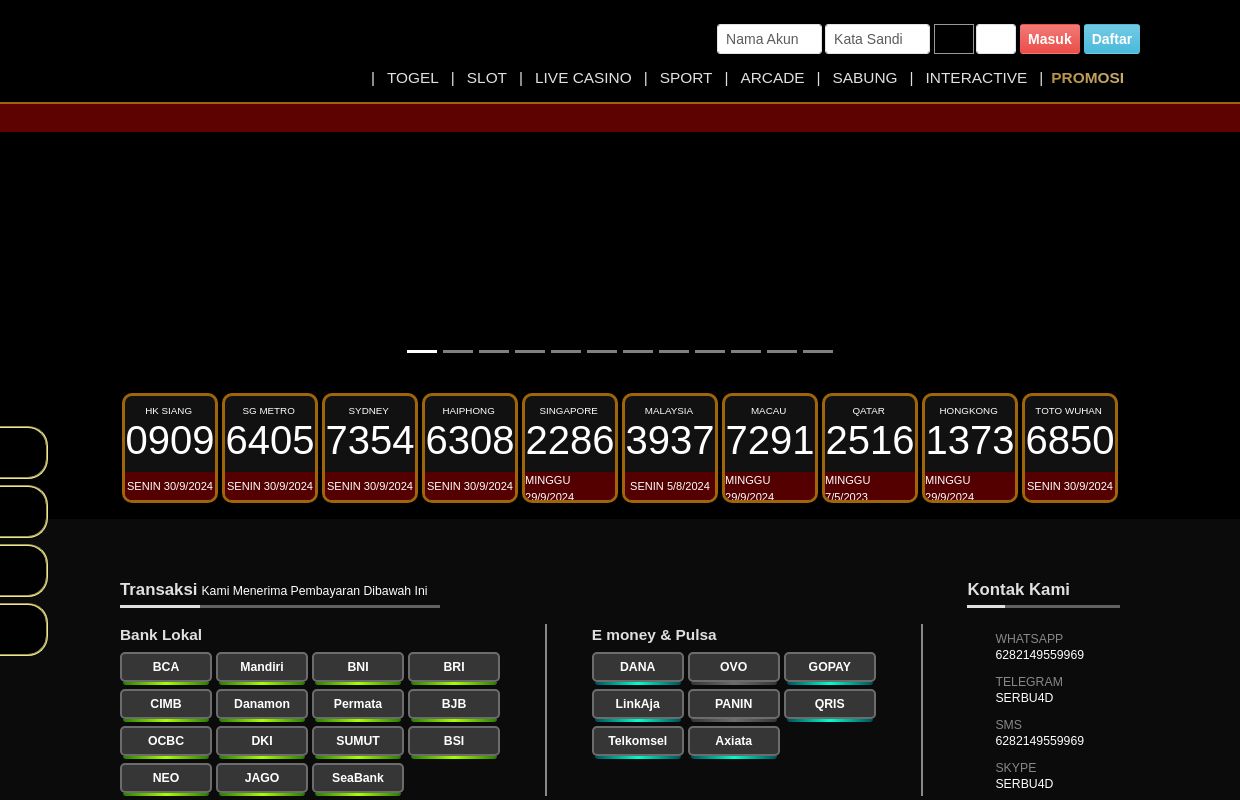Viewport: 1240px width, 800px height.
Task: Select the JAGO bank button
Action: 262,778
